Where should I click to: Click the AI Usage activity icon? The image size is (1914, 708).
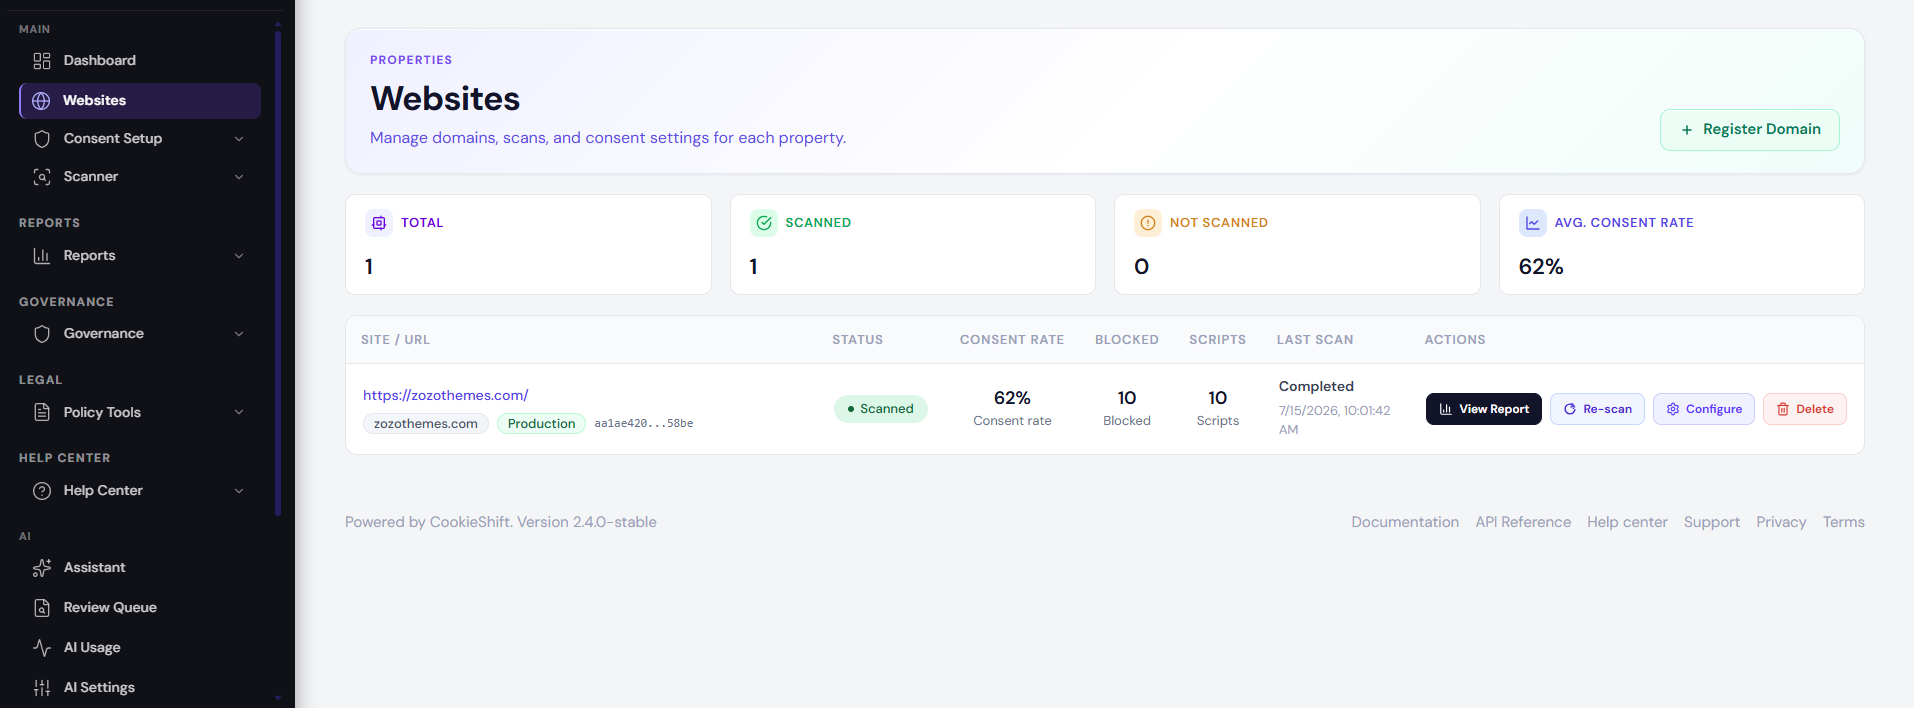tap(42, 648)
